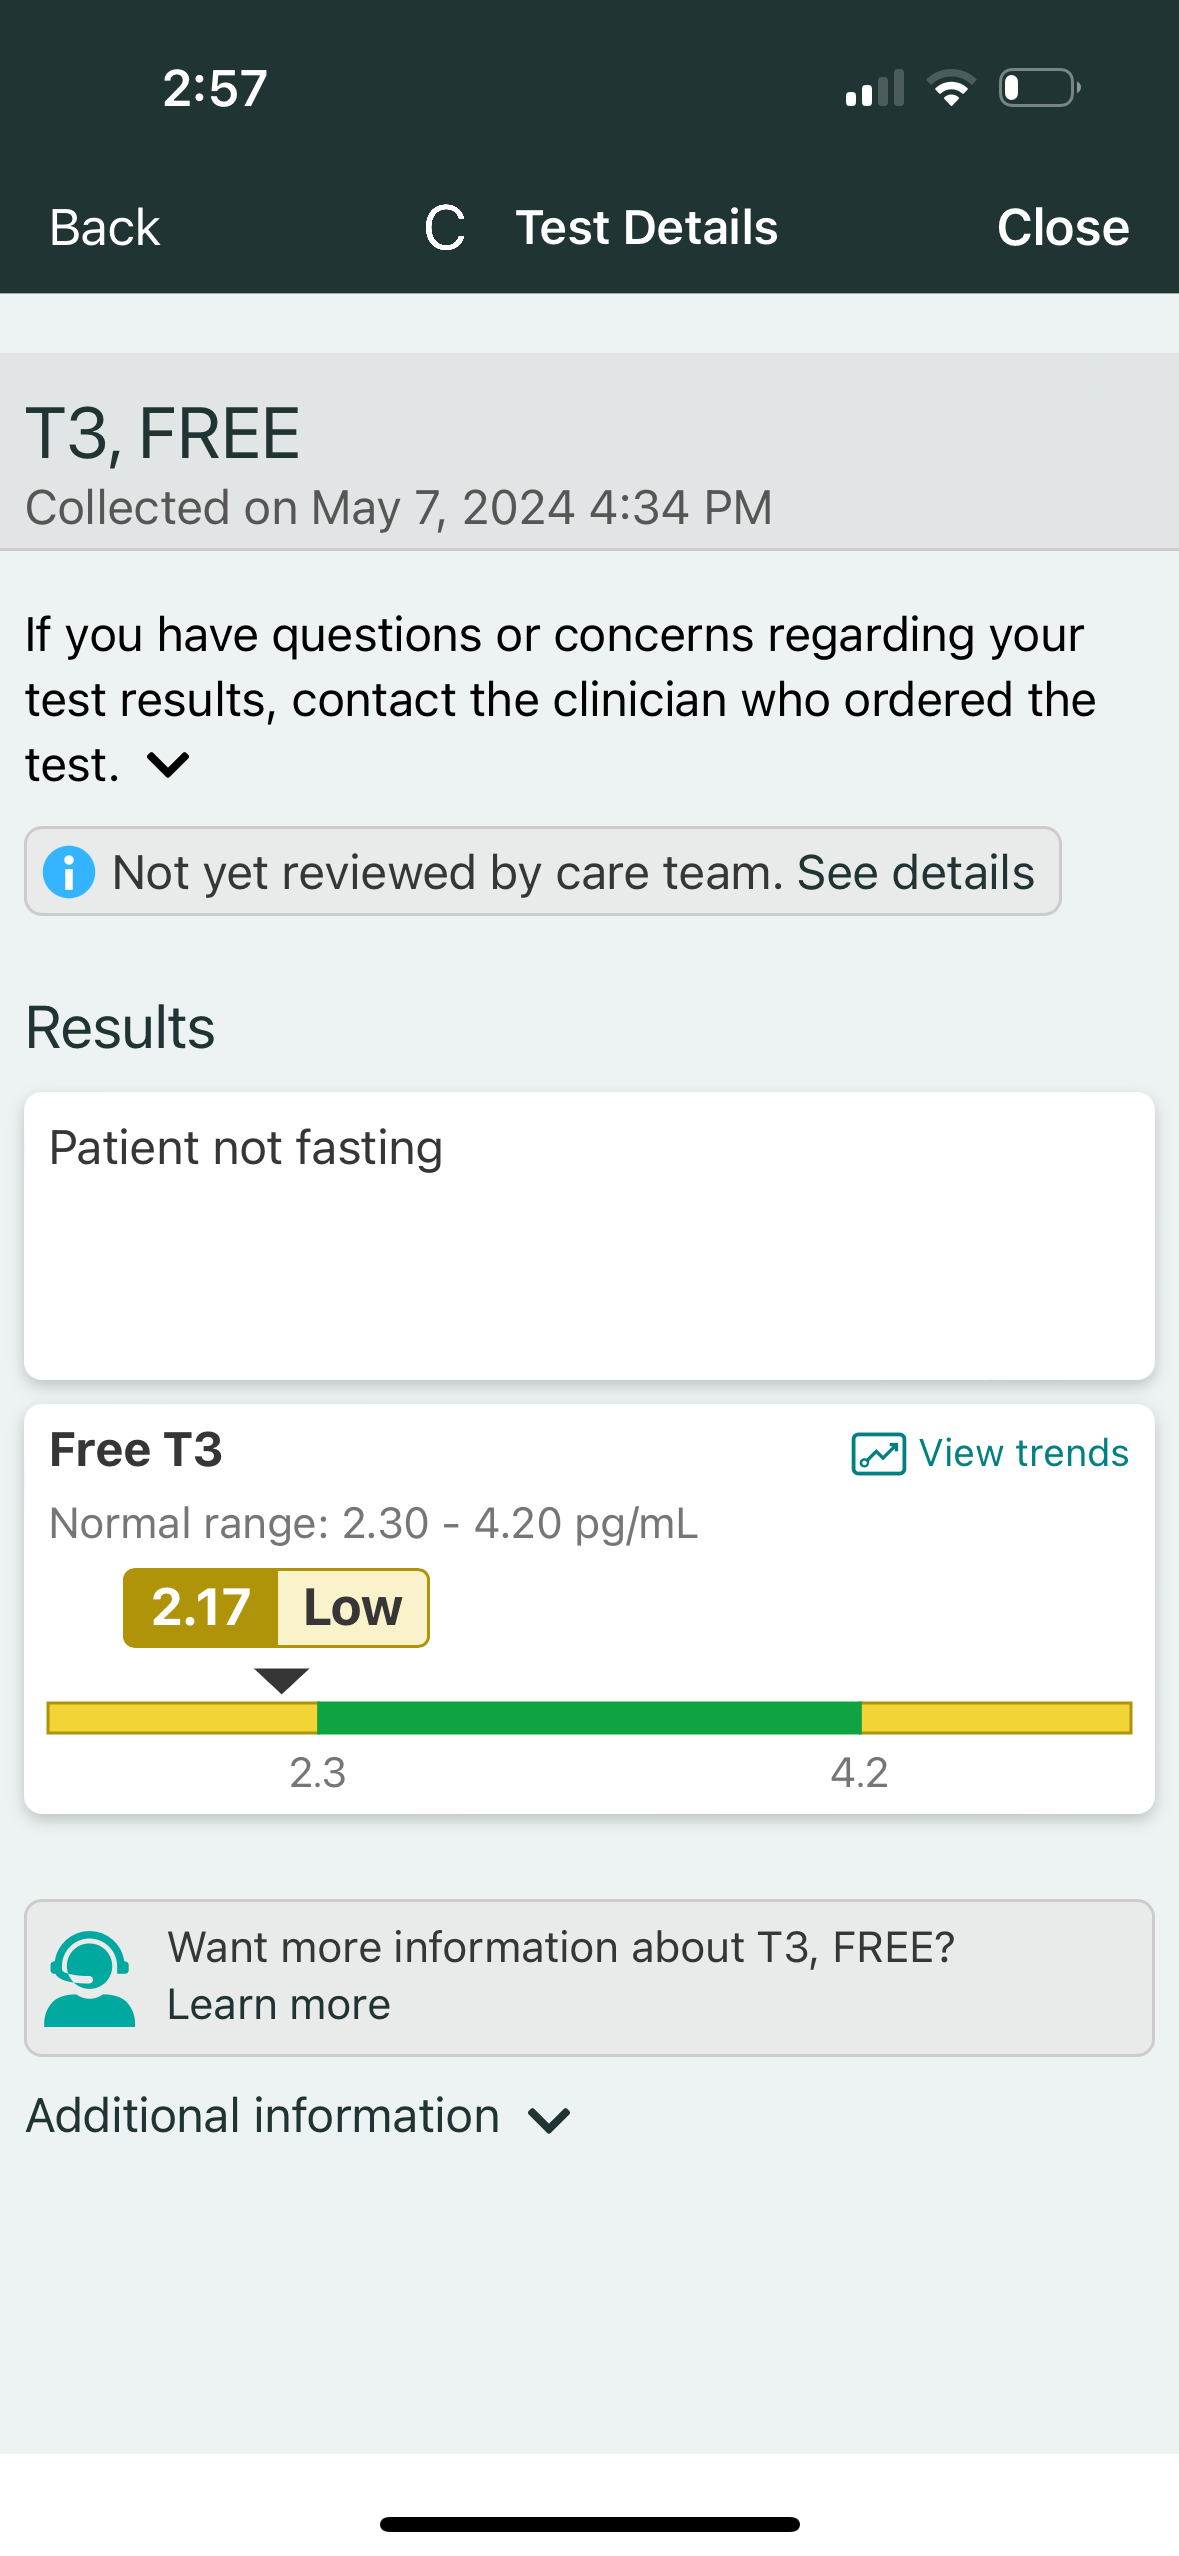Tap the Wi-Fi status icon
The width and height of the screenshot is (1179, 2556).
point(951,88)
